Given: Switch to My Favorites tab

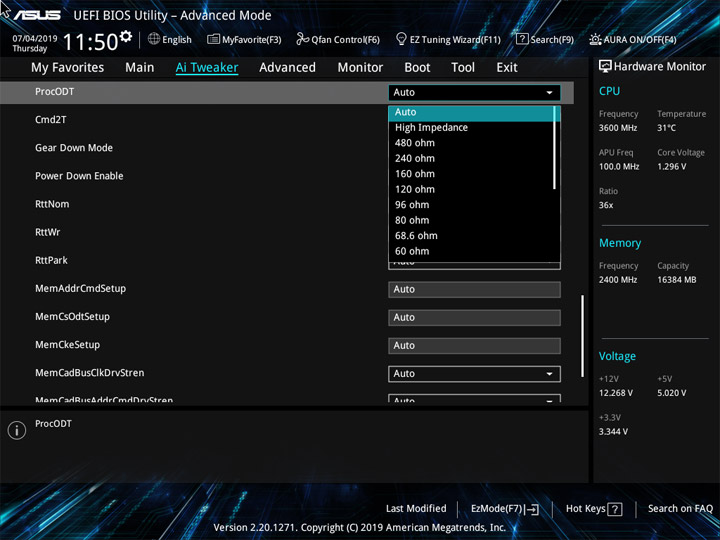Looking at the screenshot, I should pyautogui.click(x=68, y=68).
